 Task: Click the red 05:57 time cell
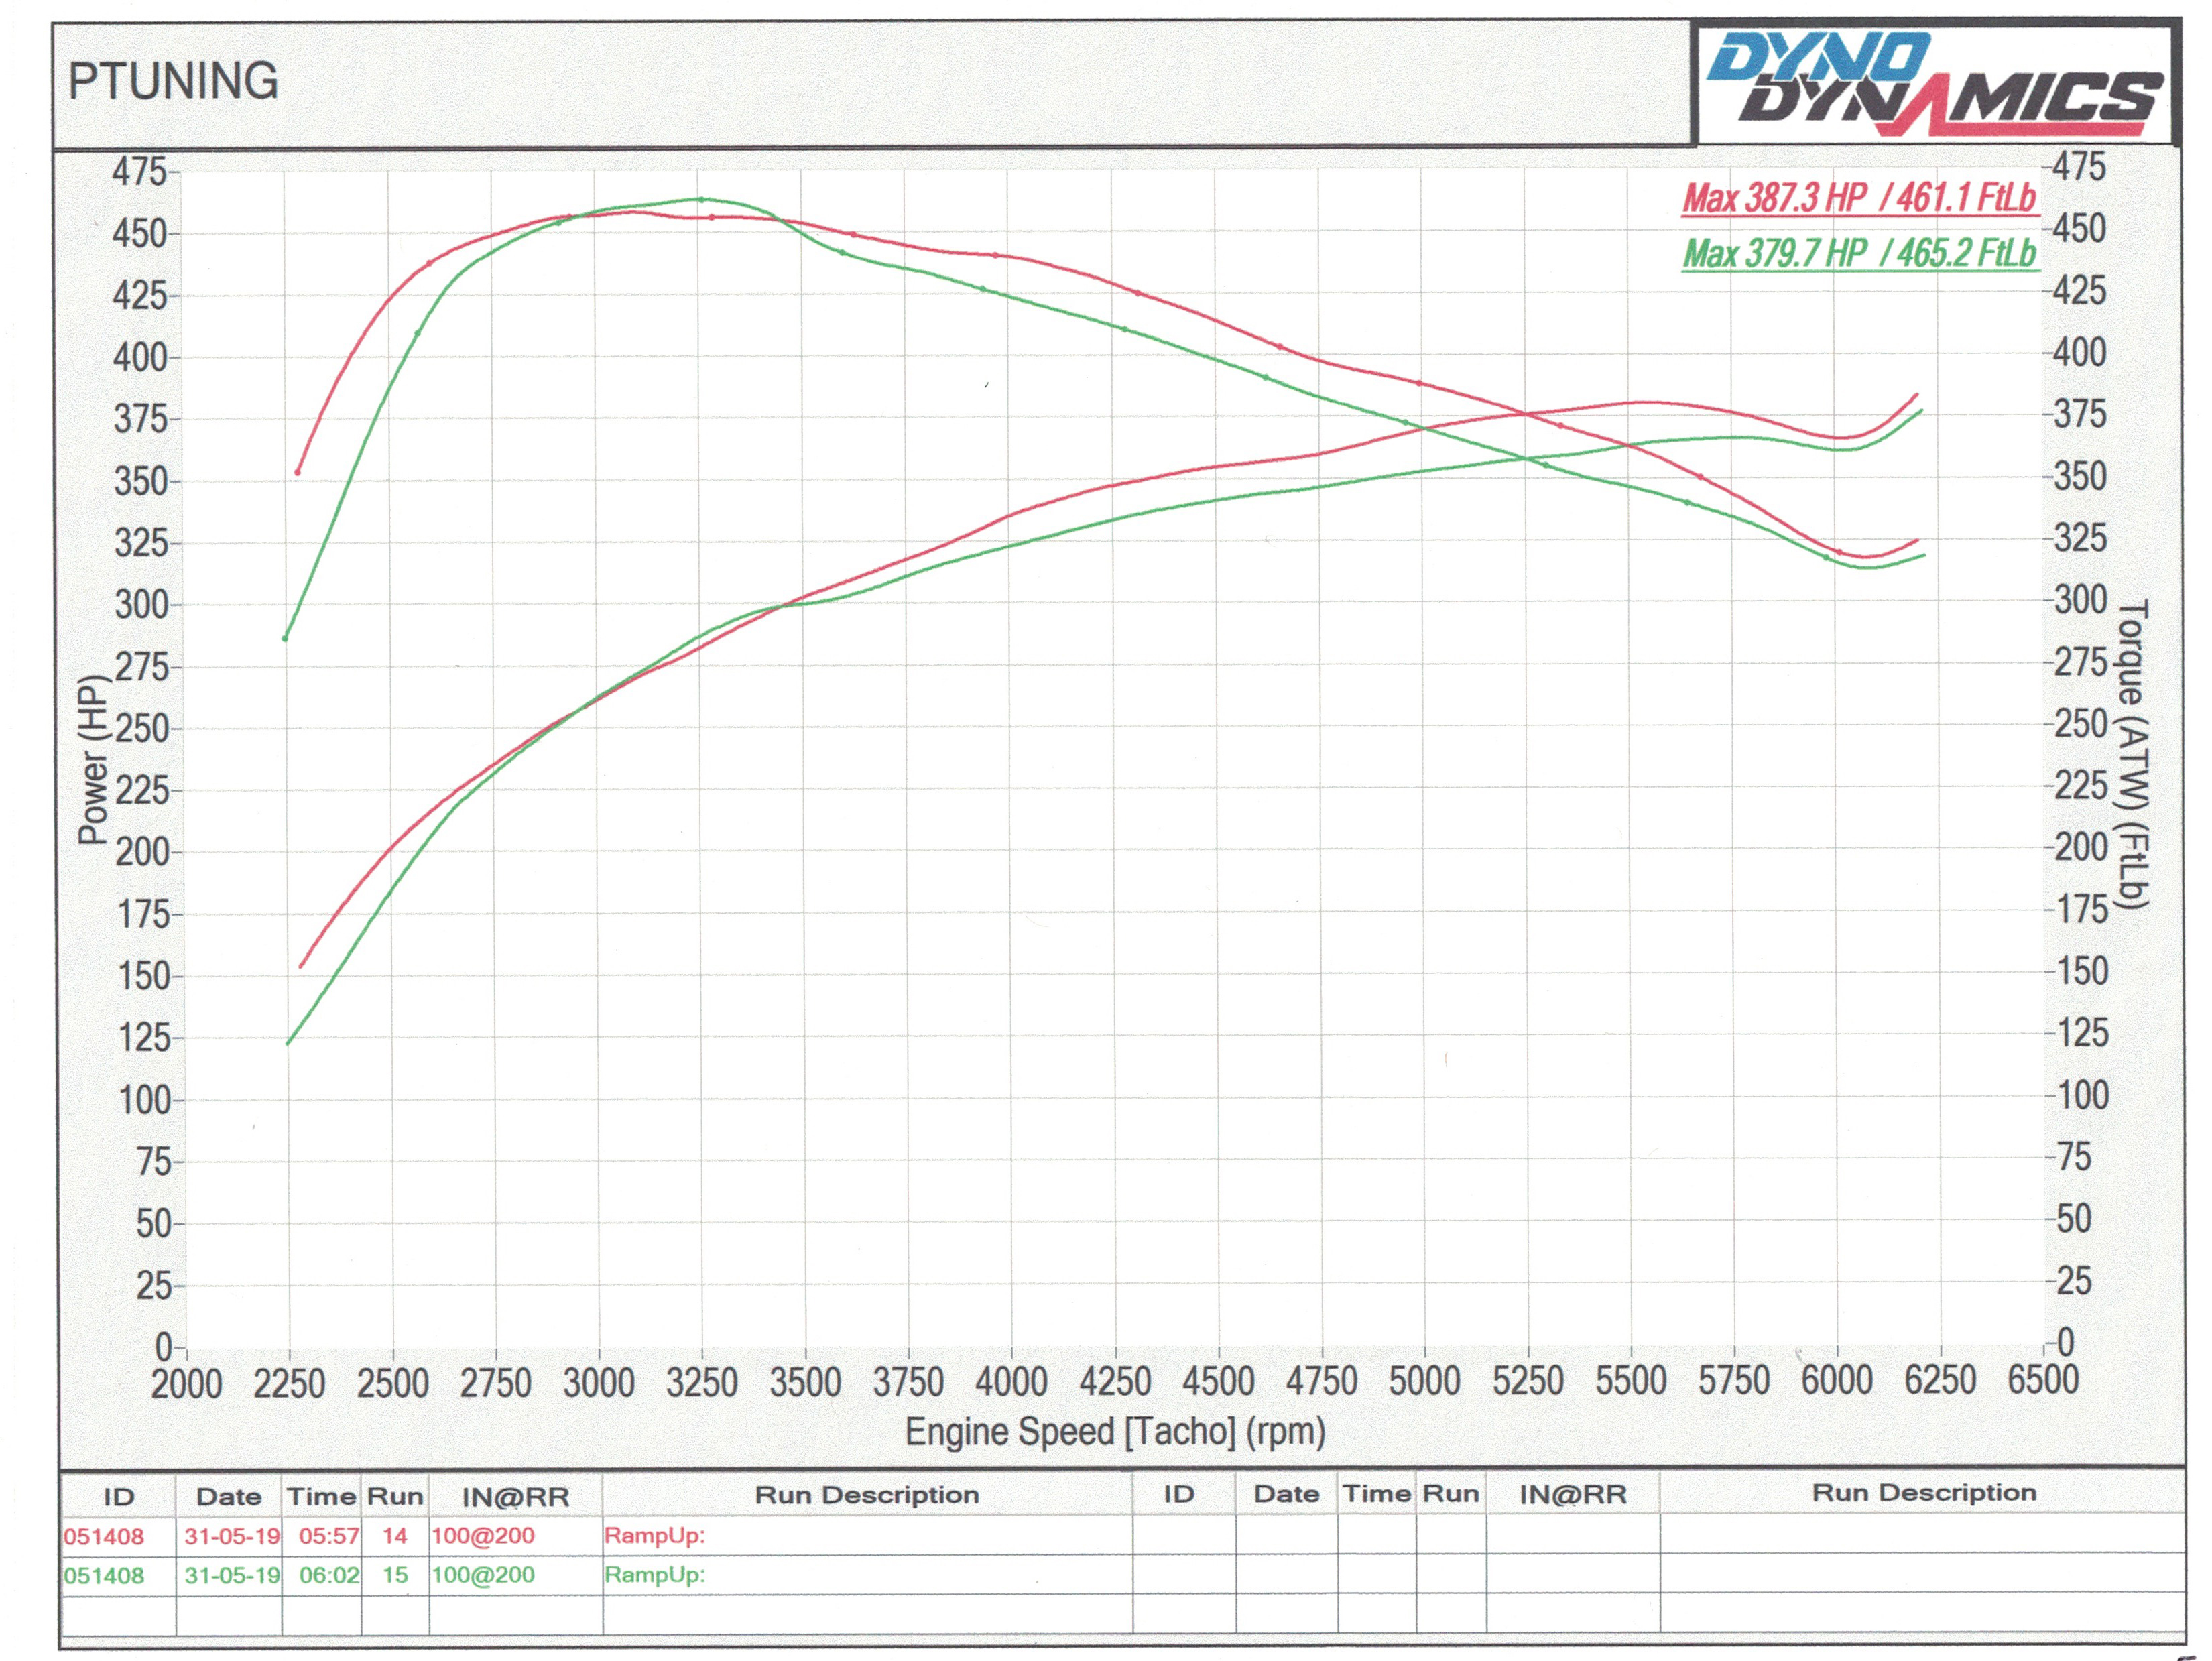(329, 1536)
